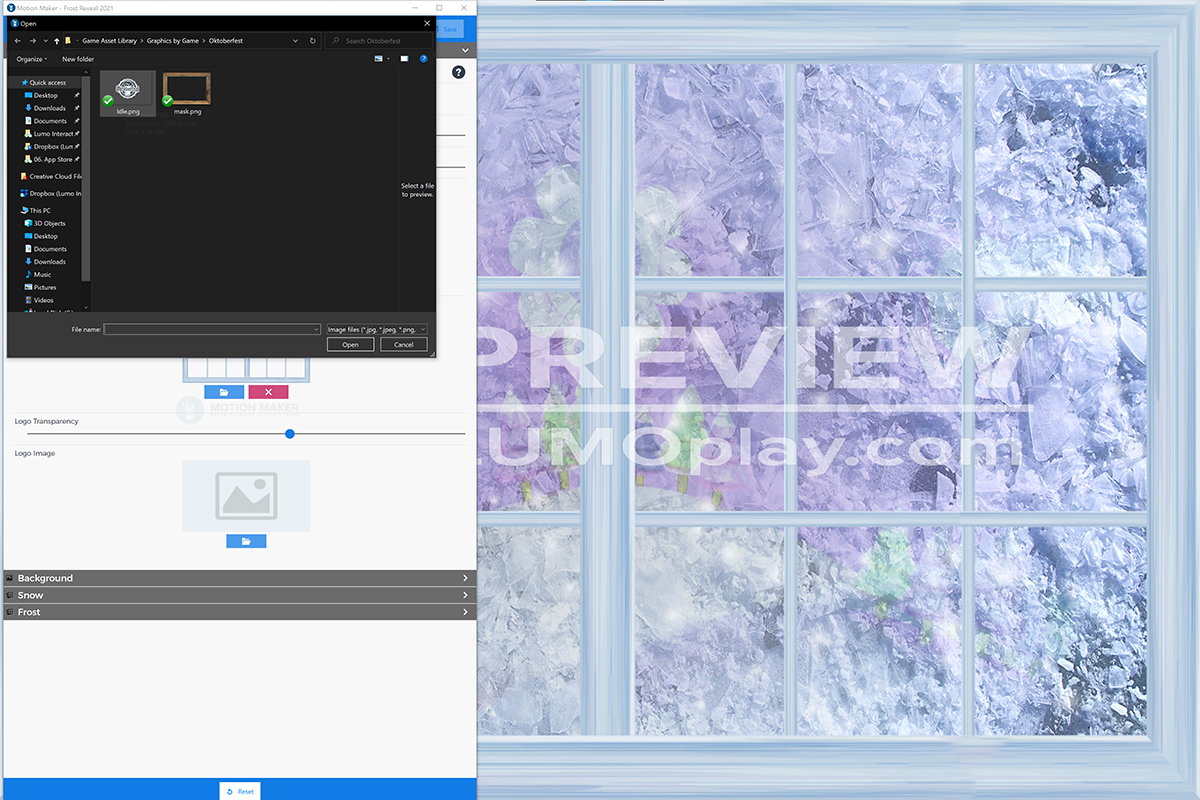The height and width of the screenshot is (800, 1200).
Task: Expand the Frost section
Action: (x=240, y=612)
